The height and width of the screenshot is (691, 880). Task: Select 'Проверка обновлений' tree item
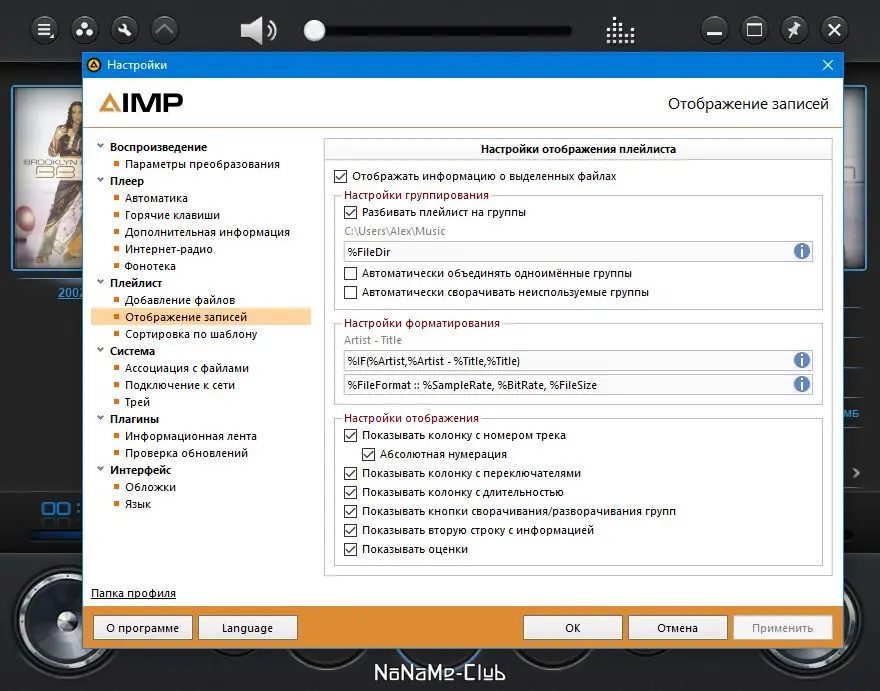tap(186, 453)
